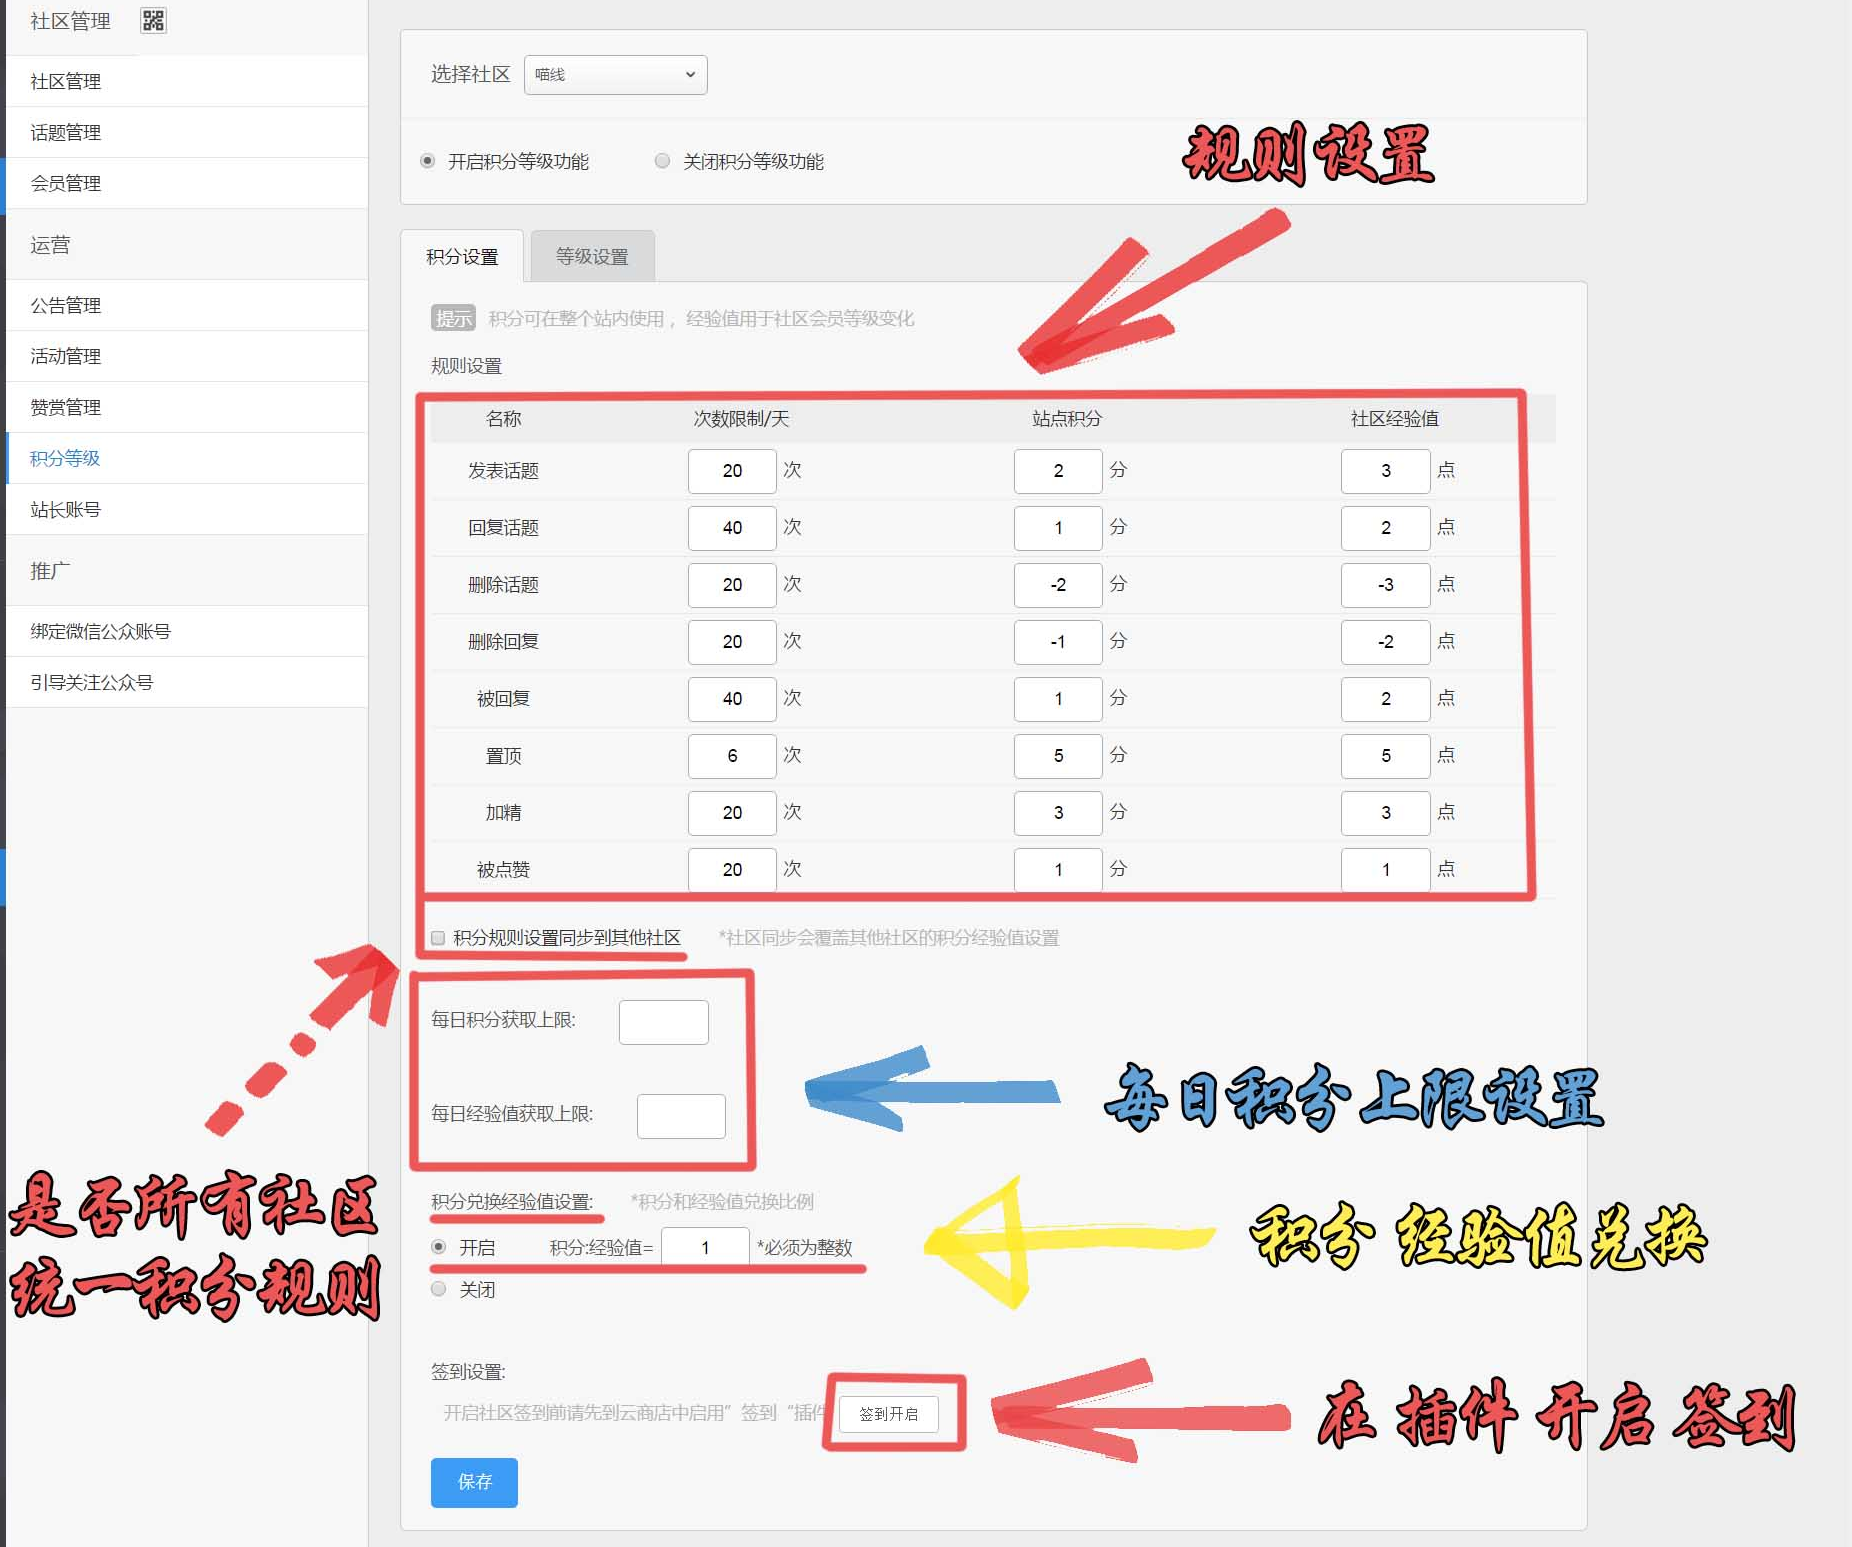Open 话题管理 in the sidebar
This screenshot has height=1547, width=1852.
66,132
